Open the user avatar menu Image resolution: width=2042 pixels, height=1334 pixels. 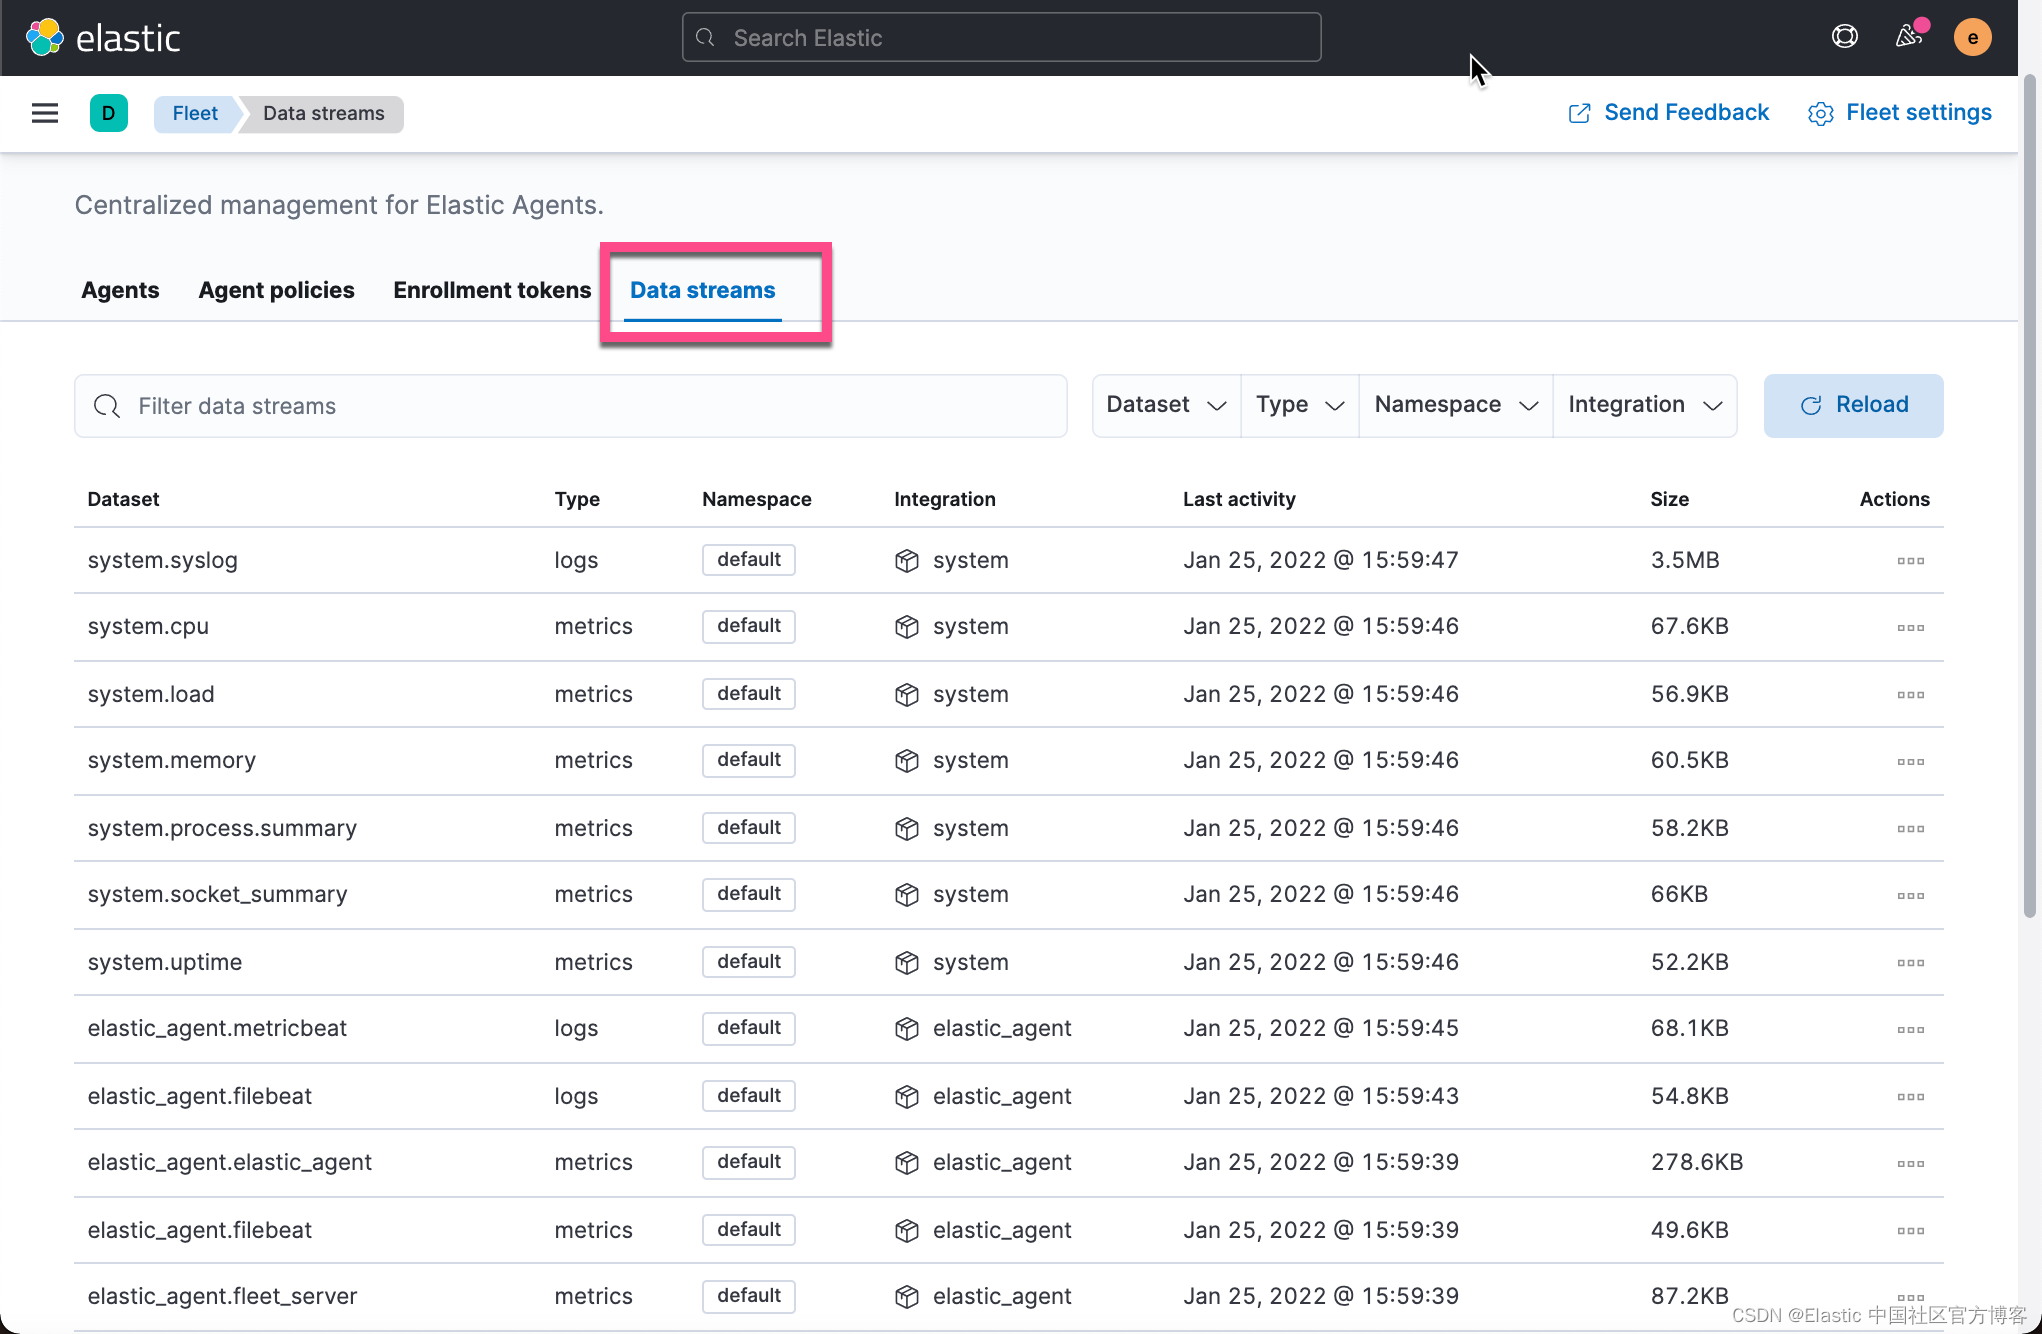point(1972,38)
